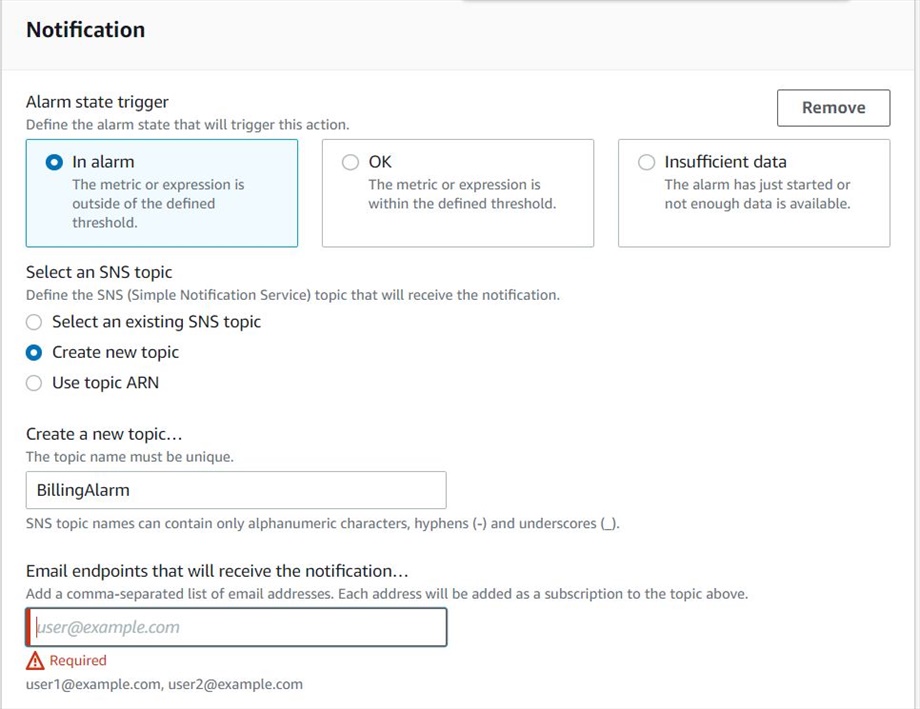Click the In alarm state card

(x=162, y=193)
